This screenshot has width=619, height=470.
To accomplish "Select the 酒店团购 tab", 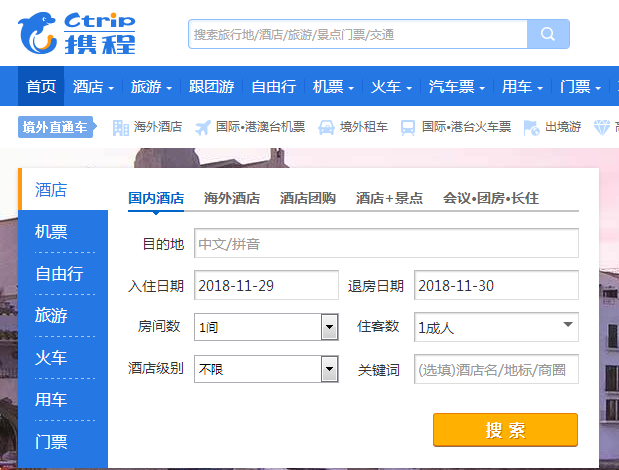I will (x=308, y=198).
